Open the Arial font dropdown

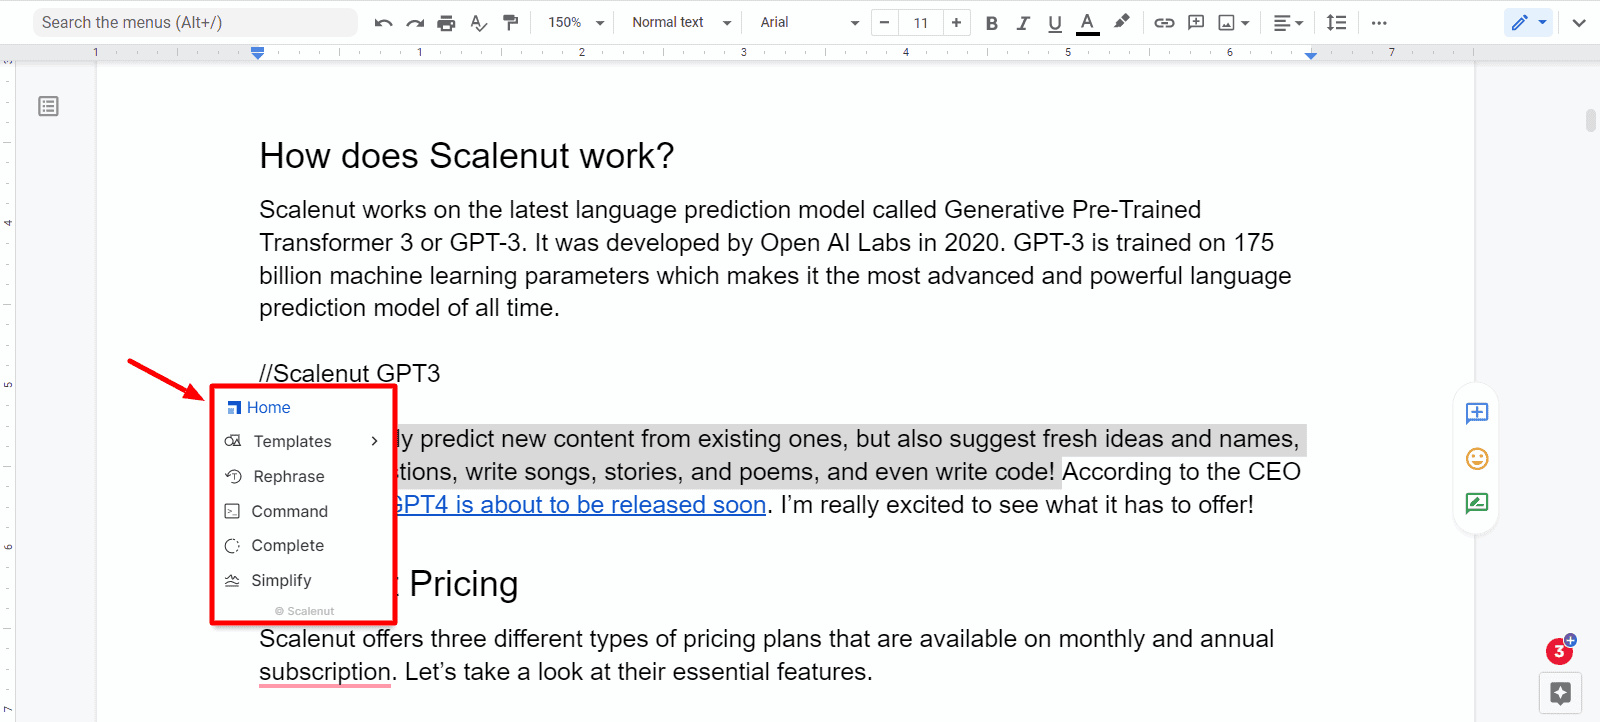[809, 22]
